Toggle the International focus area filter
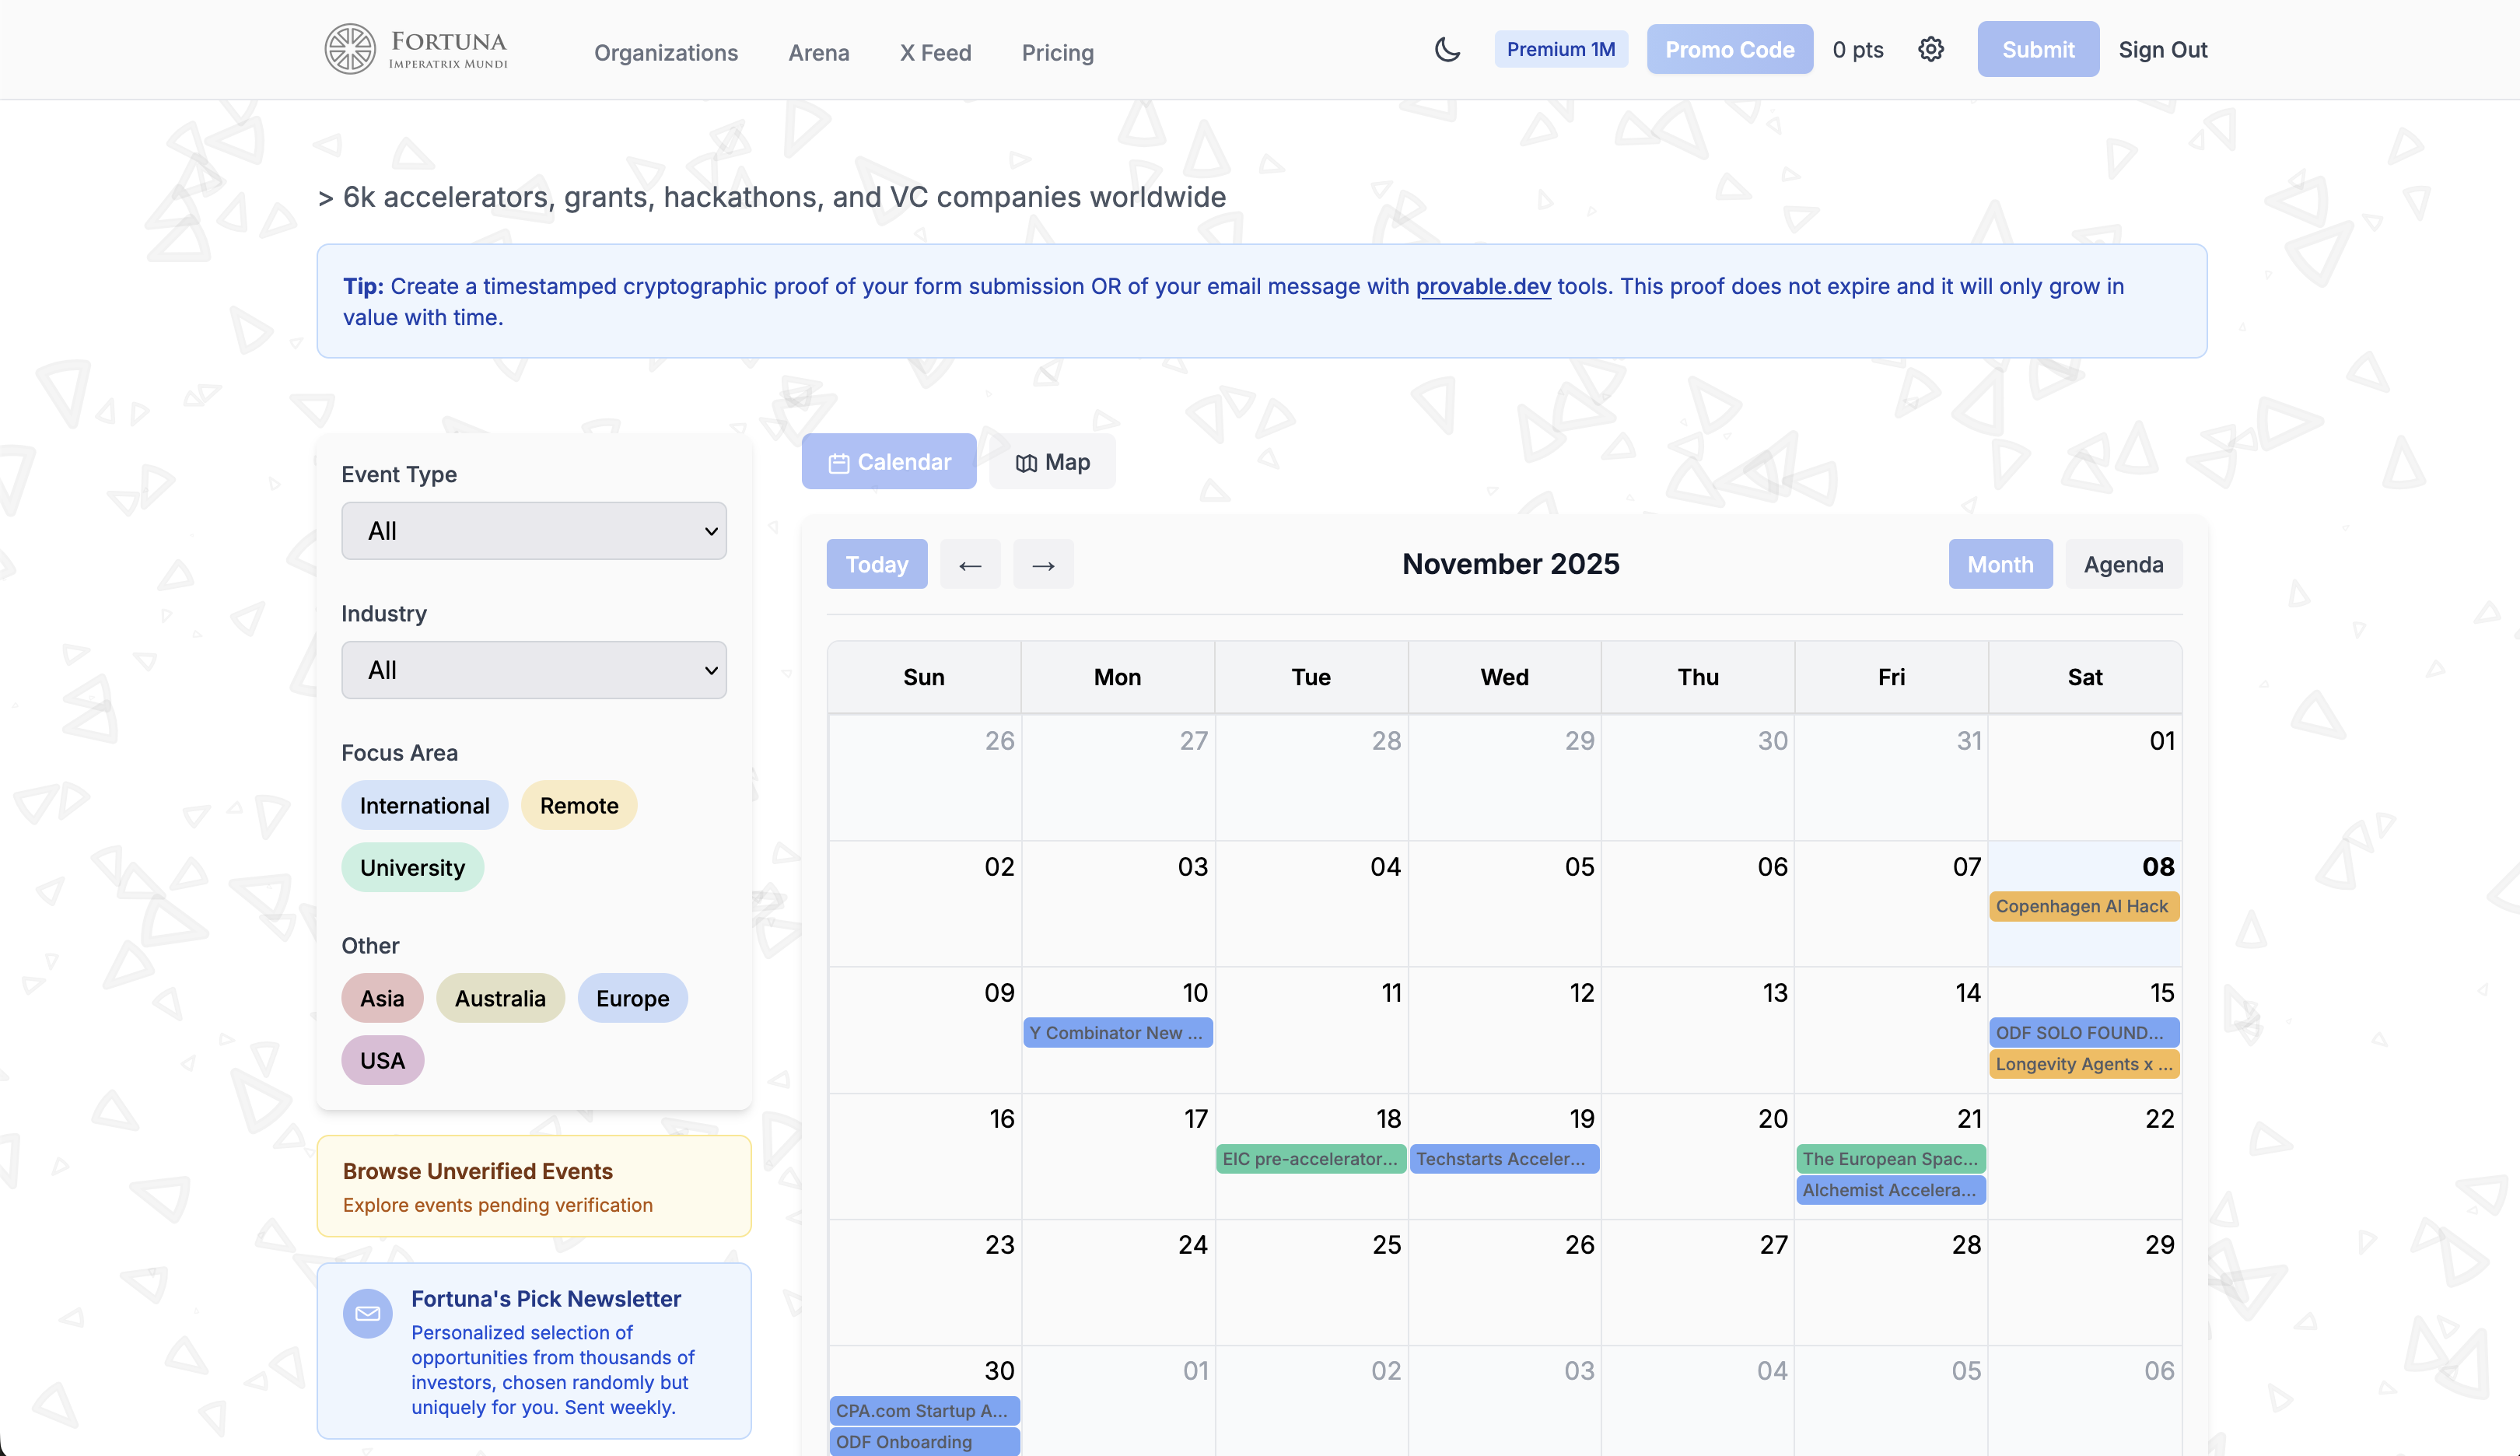The image size is (2520, 1456). tap(424, 805)
